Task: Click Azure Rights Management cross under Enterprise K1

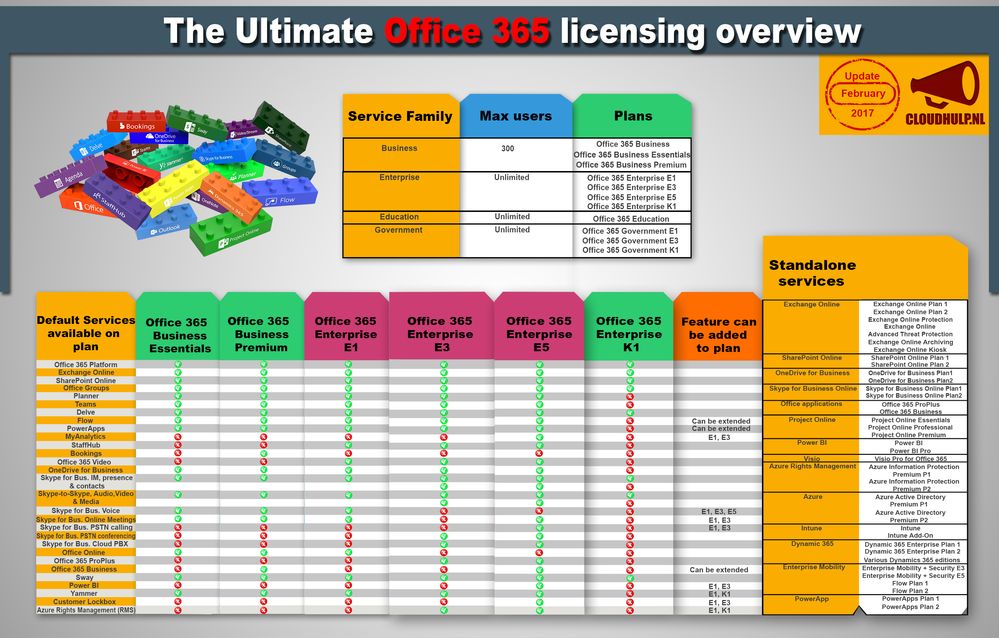Action: 630,610
